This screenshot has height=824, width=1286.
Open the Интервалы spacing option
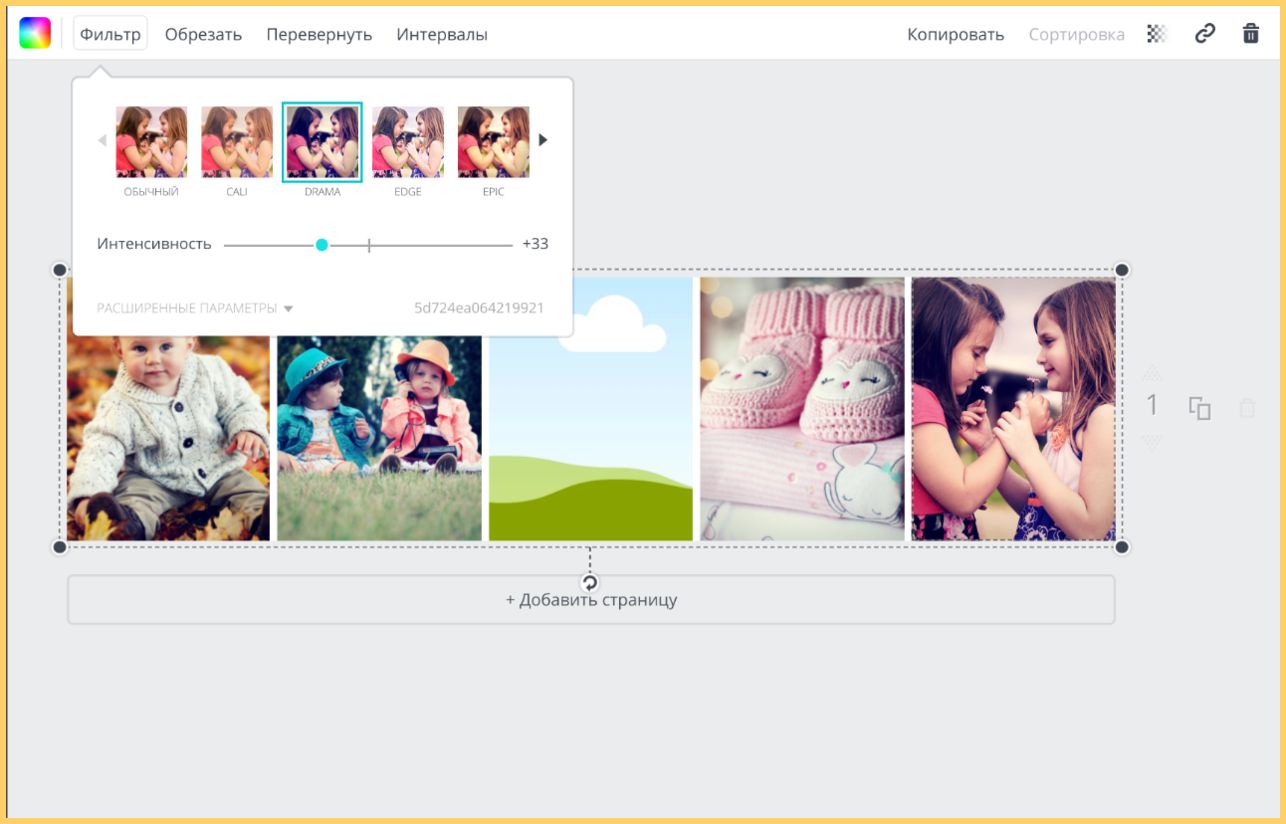point(442,34)
